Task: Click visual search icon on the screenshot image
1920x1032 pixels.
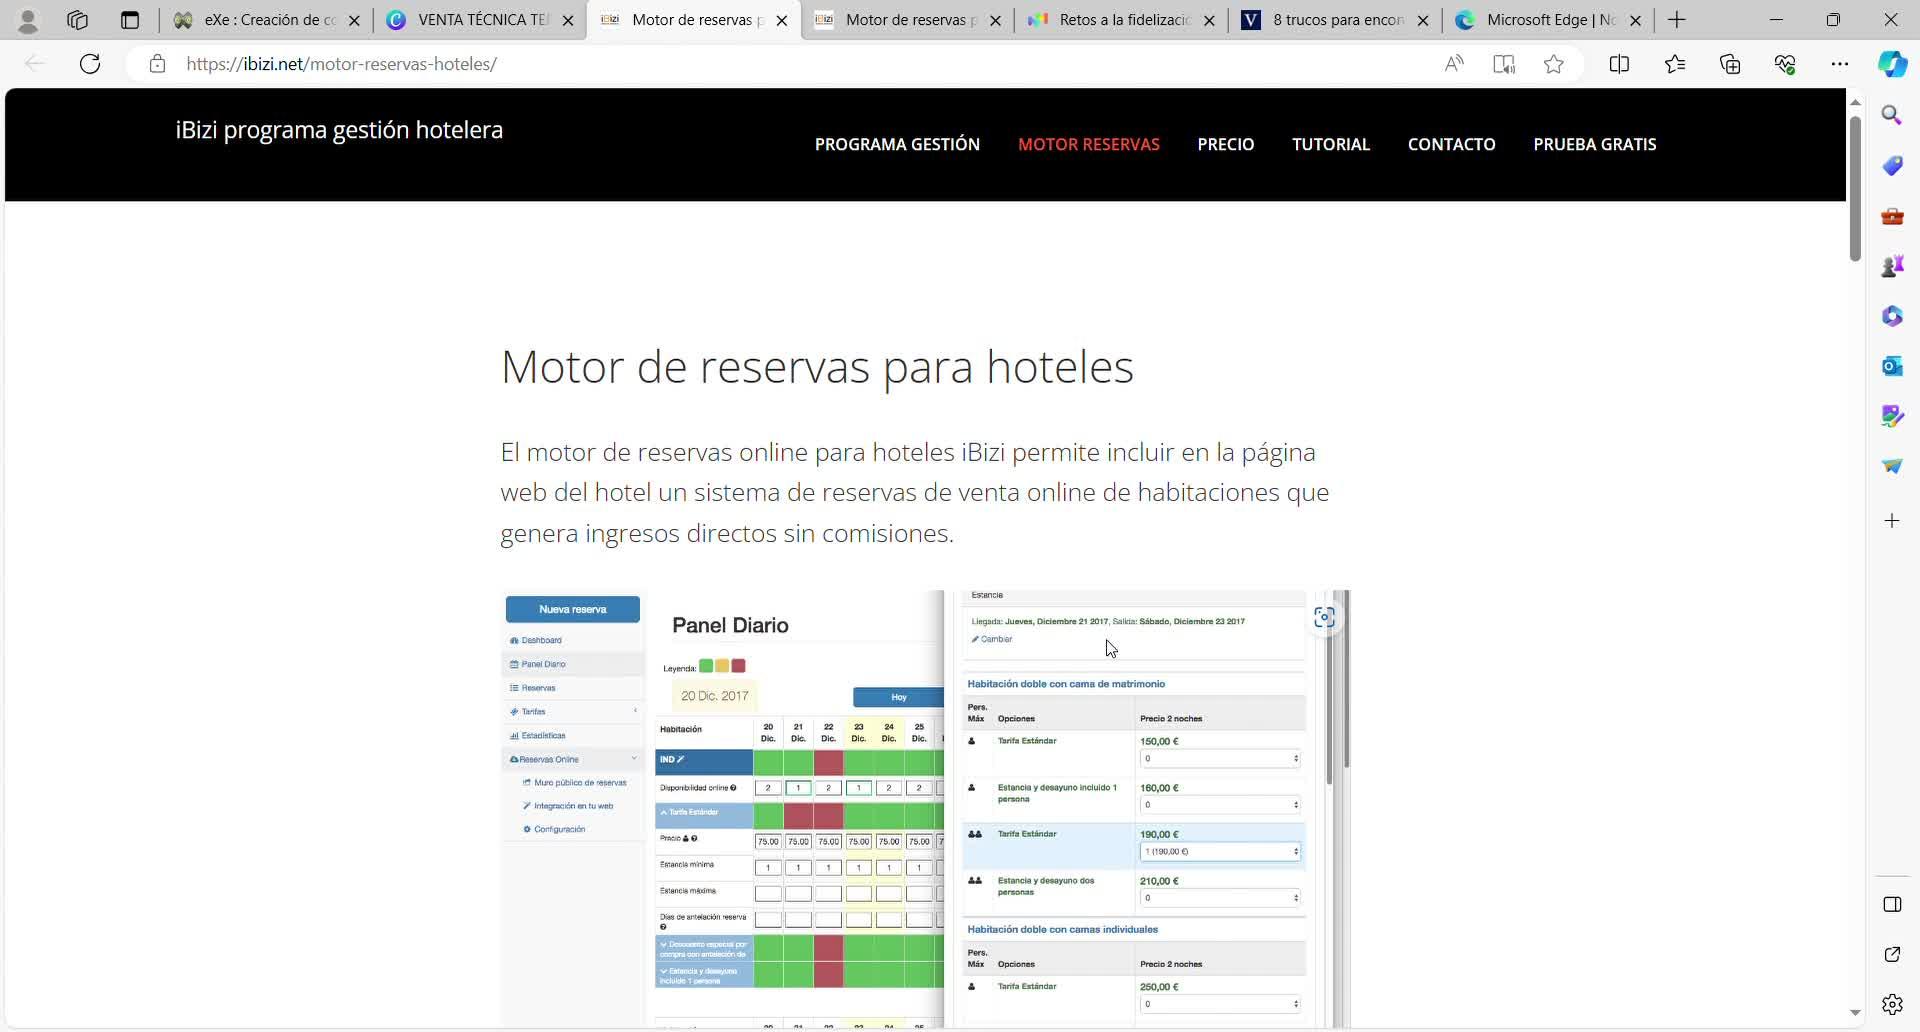Action: (1324, 617)
